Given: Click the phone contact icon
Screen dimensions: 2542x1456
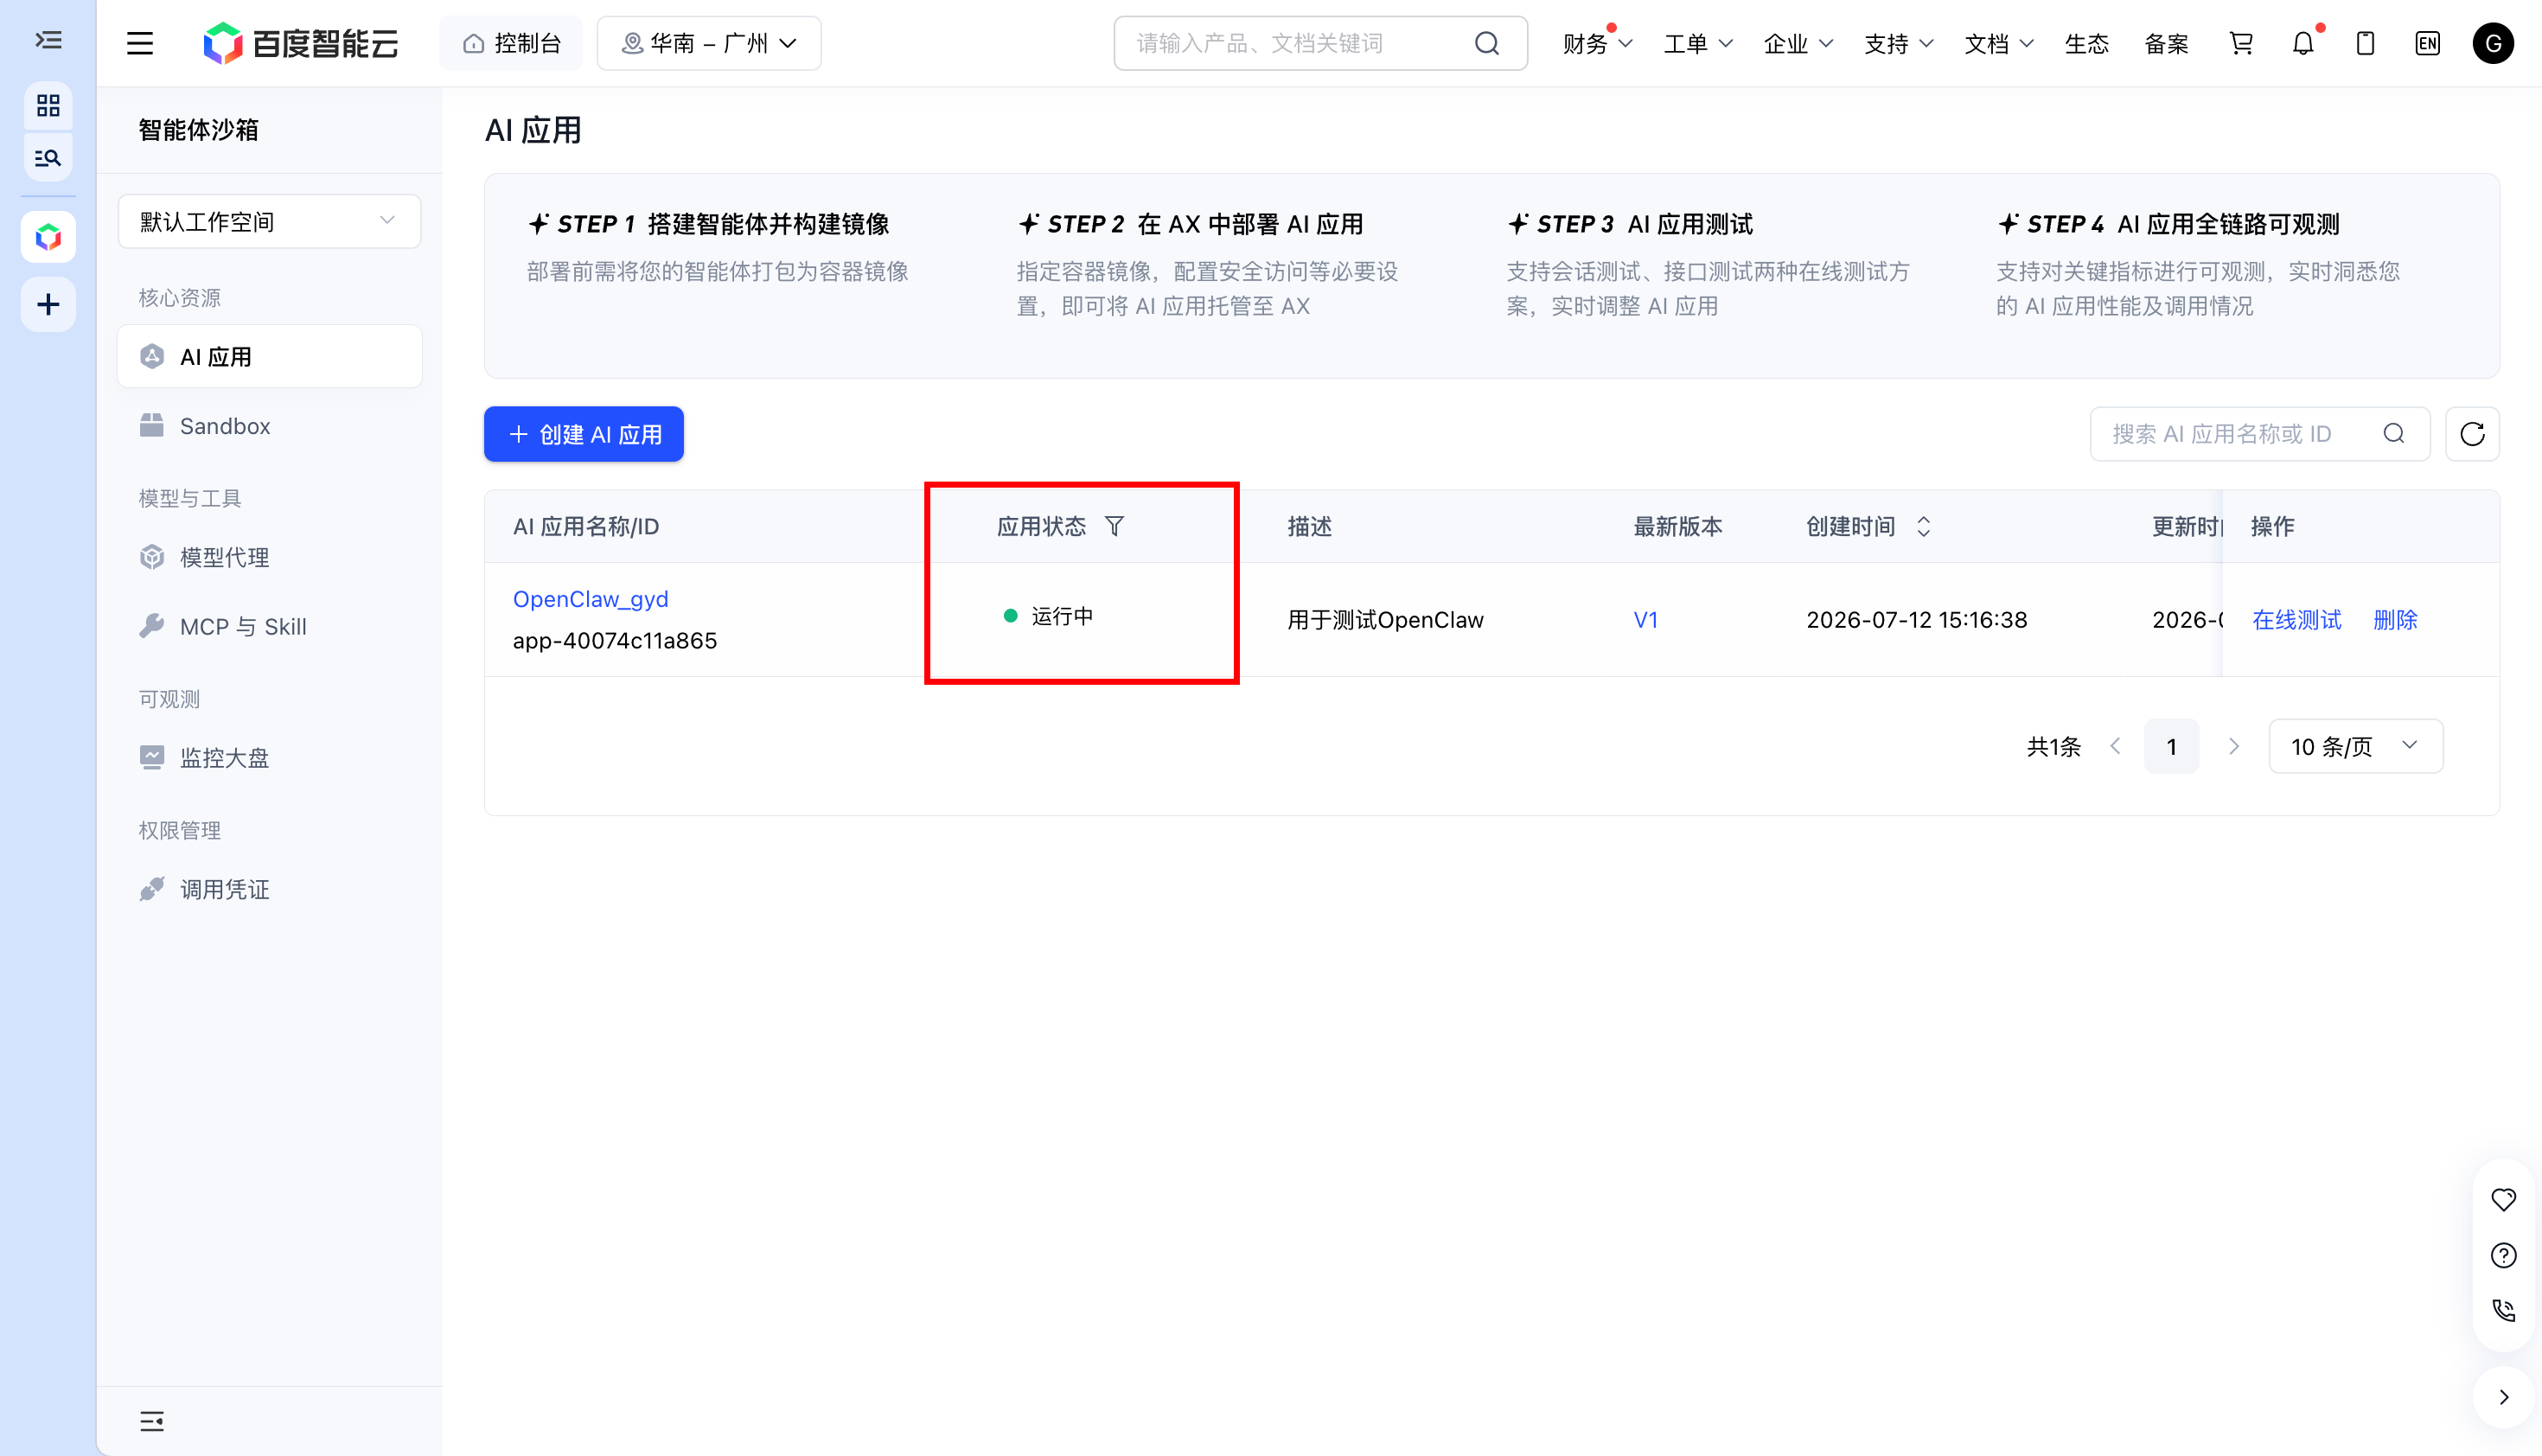Looking at the screenshot, I should point(2503,1310).
